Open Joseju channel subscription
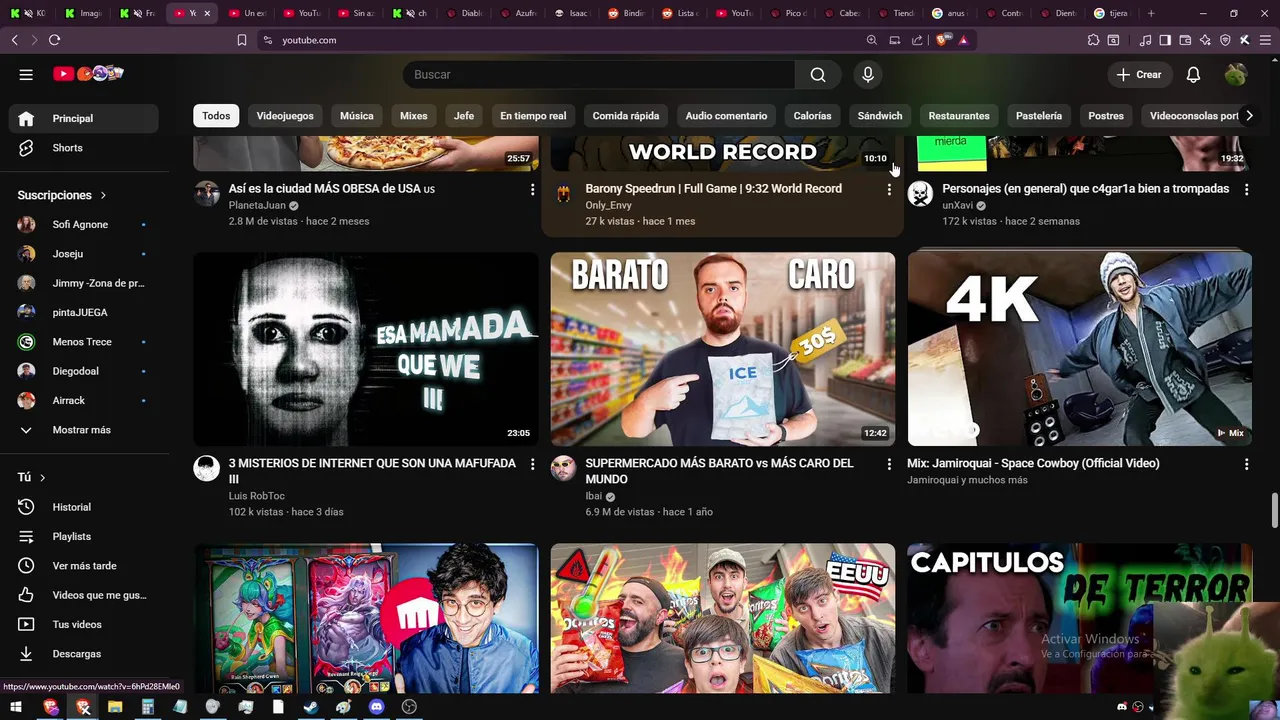Image resolution: width=1280 pixels, height=720 pixels. point(84,254)
